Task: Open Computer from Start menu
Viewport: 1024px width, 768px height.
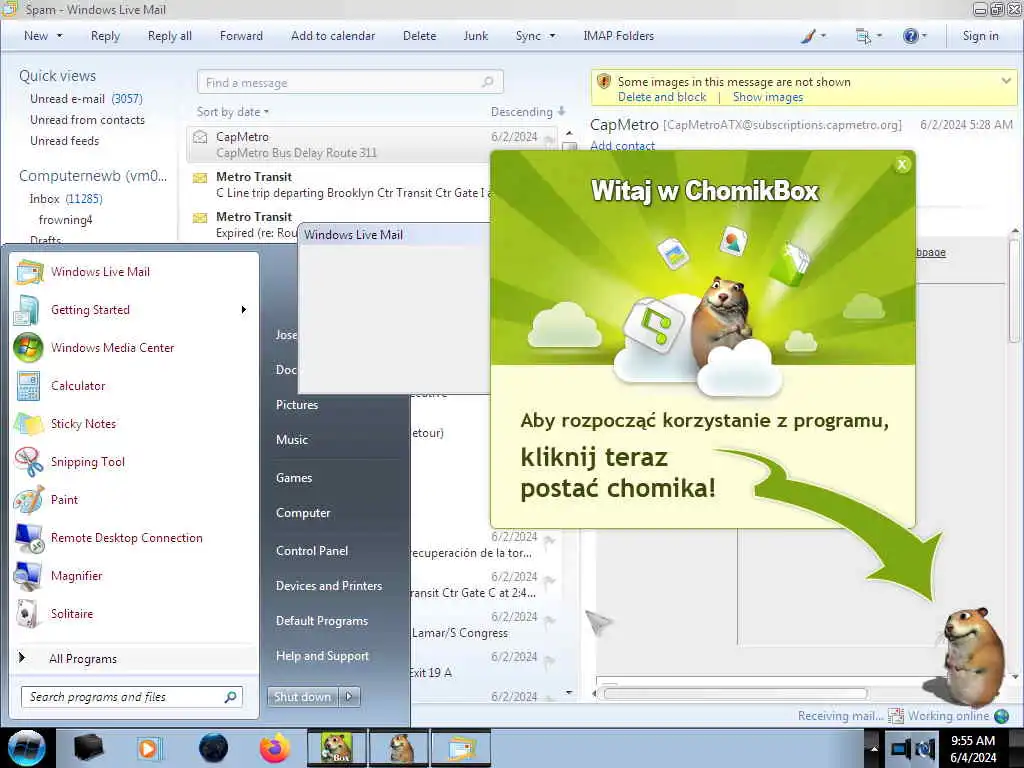Action: pos(302,513)
